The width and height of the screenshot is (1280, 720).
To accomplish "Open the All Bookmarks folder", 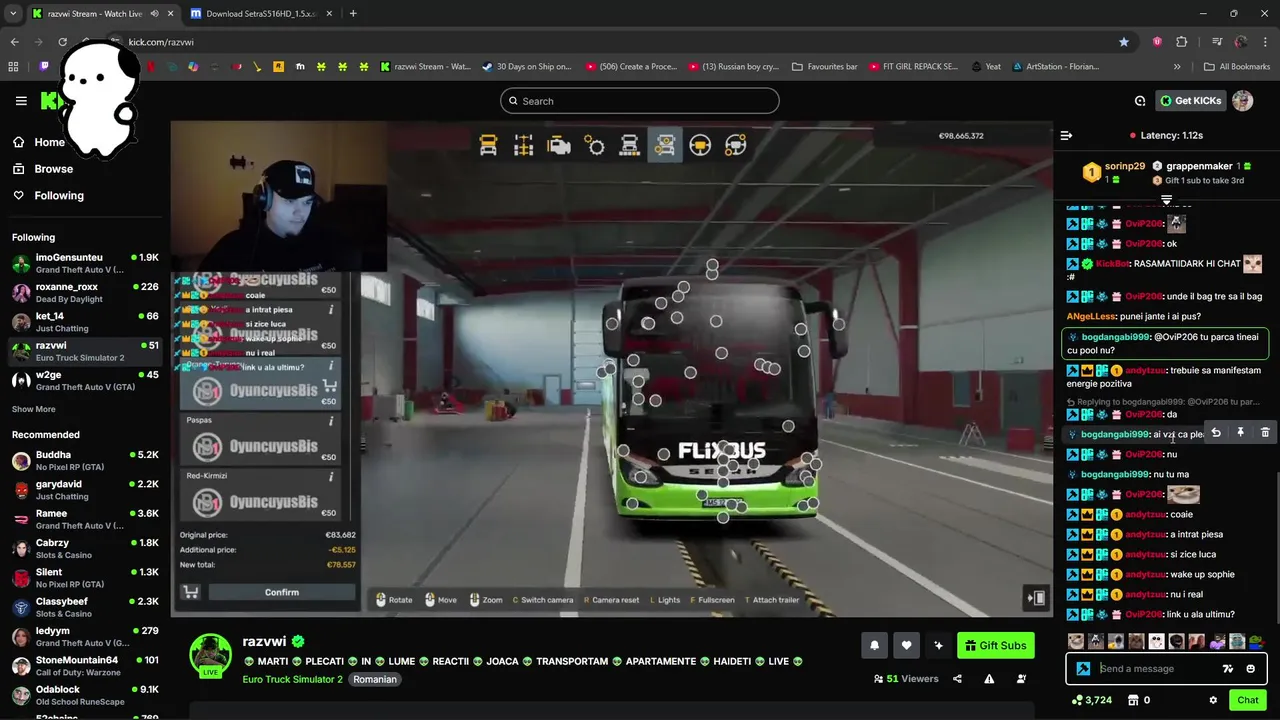I will pos(1237,67).
